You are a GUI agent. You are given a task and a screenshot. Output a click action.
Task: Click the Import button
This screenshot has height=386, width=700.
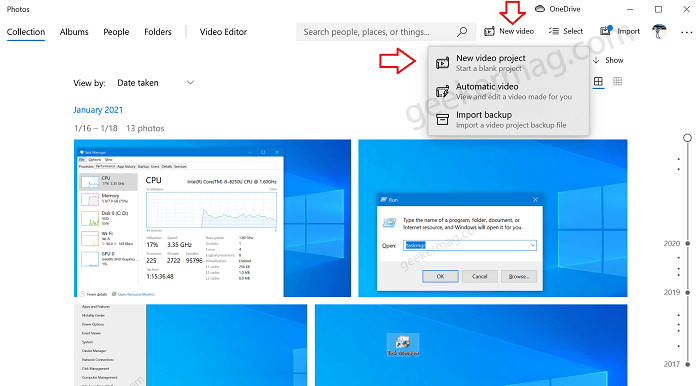pos(620,31)
